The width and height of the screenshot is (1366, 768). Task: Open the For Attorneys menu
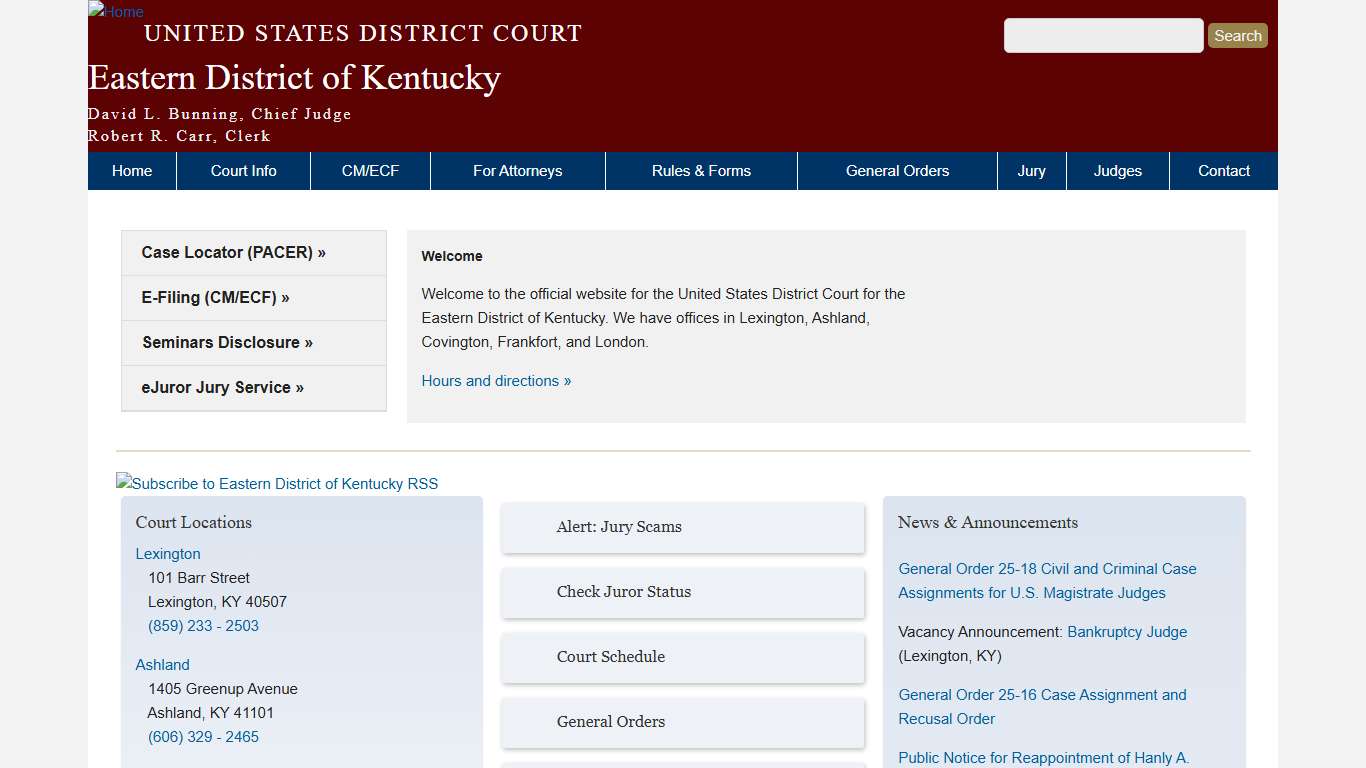point(517,170)
